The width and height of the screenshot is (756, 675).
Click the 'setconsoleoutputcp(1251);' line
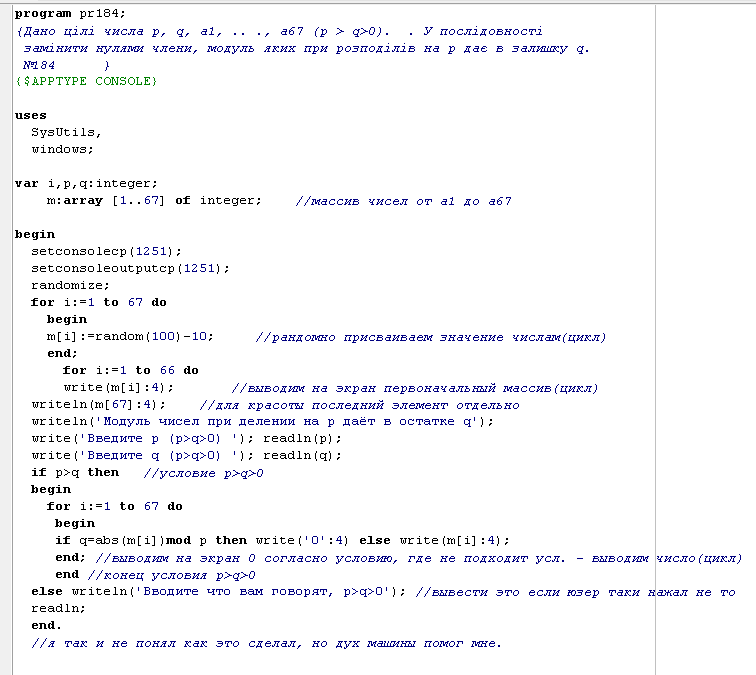coord(130,268)
